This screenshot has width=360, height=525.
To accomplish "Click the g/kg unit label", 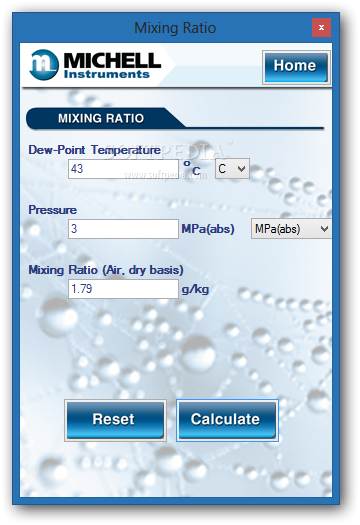I will (195, 289).
